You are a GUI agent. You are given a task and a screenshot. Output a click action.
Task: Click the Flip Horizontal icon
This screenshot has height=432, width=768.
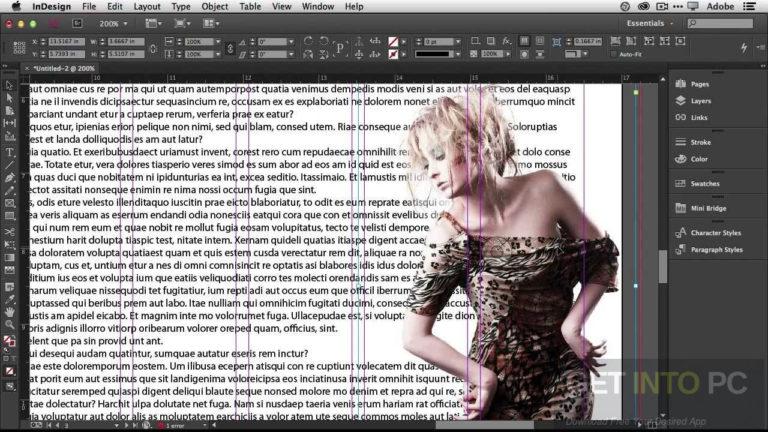pyautogui.click(x=308, y=54)
